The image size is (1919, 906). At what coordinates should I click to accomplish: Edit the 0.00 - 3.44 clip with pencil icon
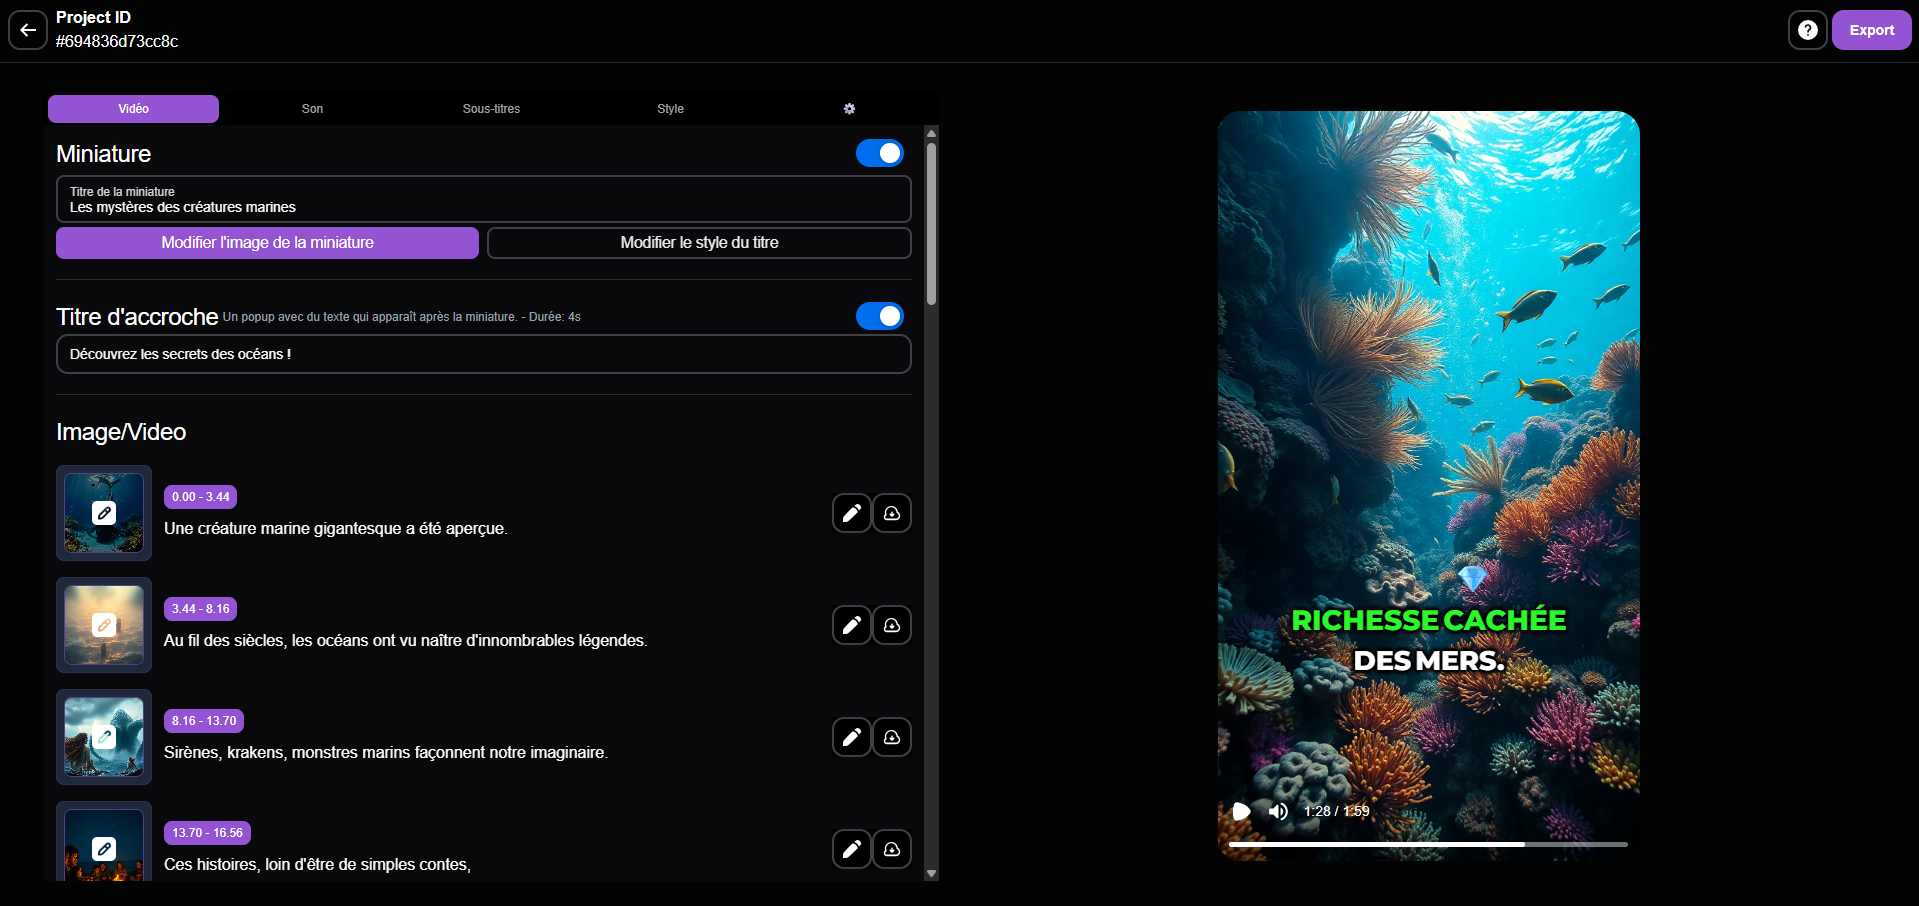pyautogui.click(x=851, y=513)
